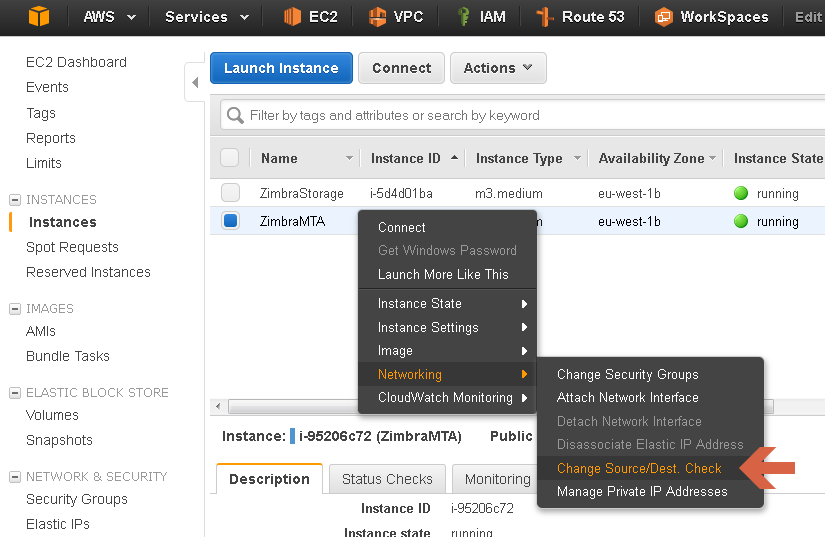The height and width of the screenshot is (537, 825).
Task: Expand the Instance State submenu
Action: [447, 303]
